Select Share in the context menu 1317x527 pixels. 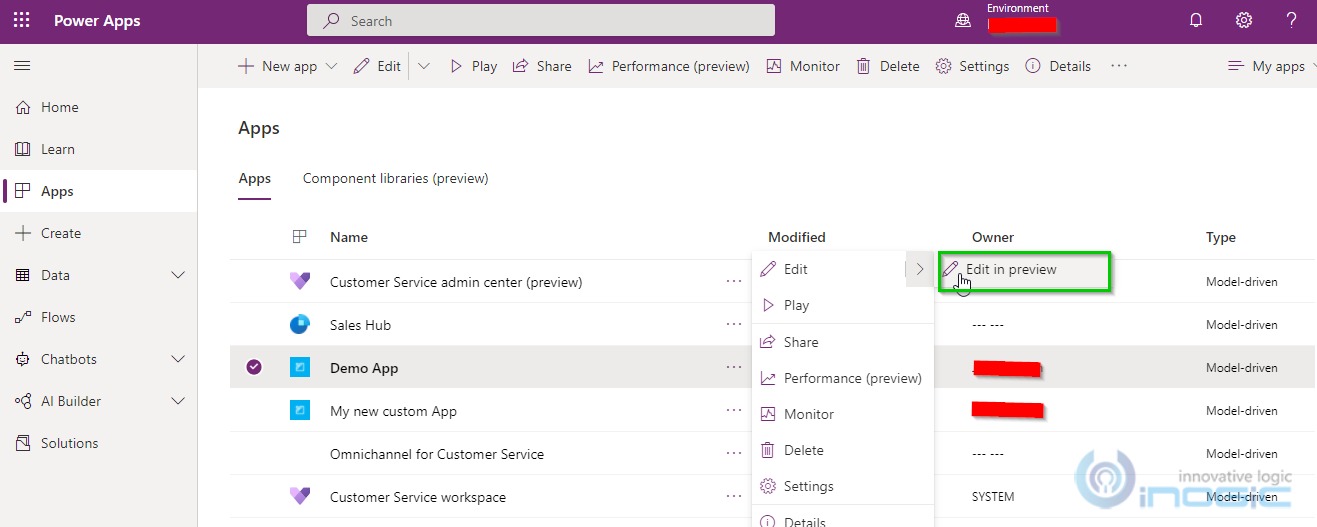[x=800, y=342]
